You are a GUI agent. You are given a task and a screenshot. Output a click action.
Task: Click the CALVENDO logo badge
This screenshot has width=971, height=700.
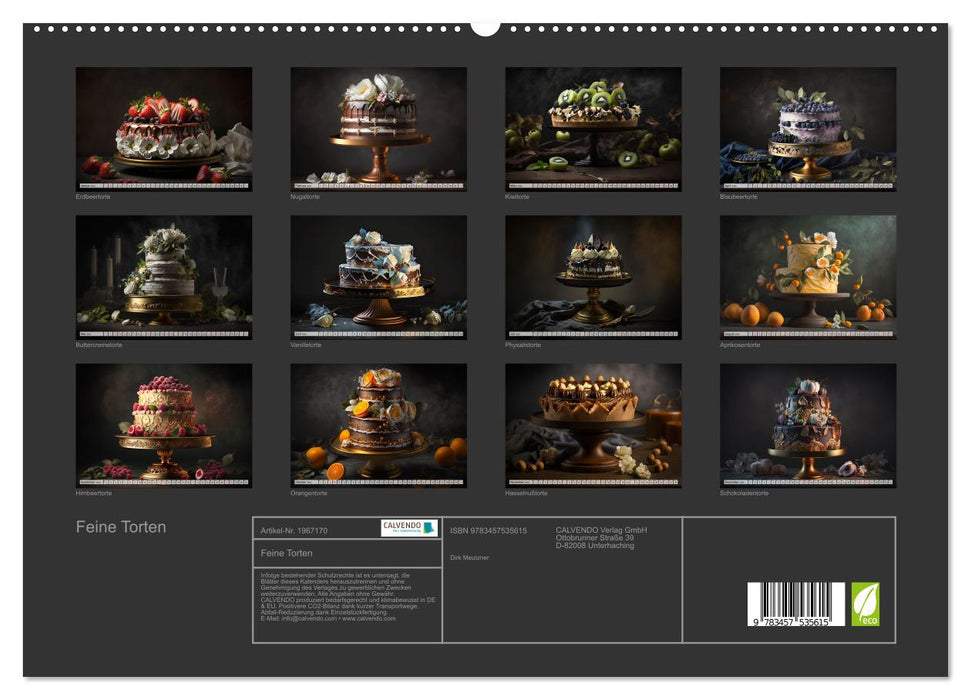click(x=409, y=528)
